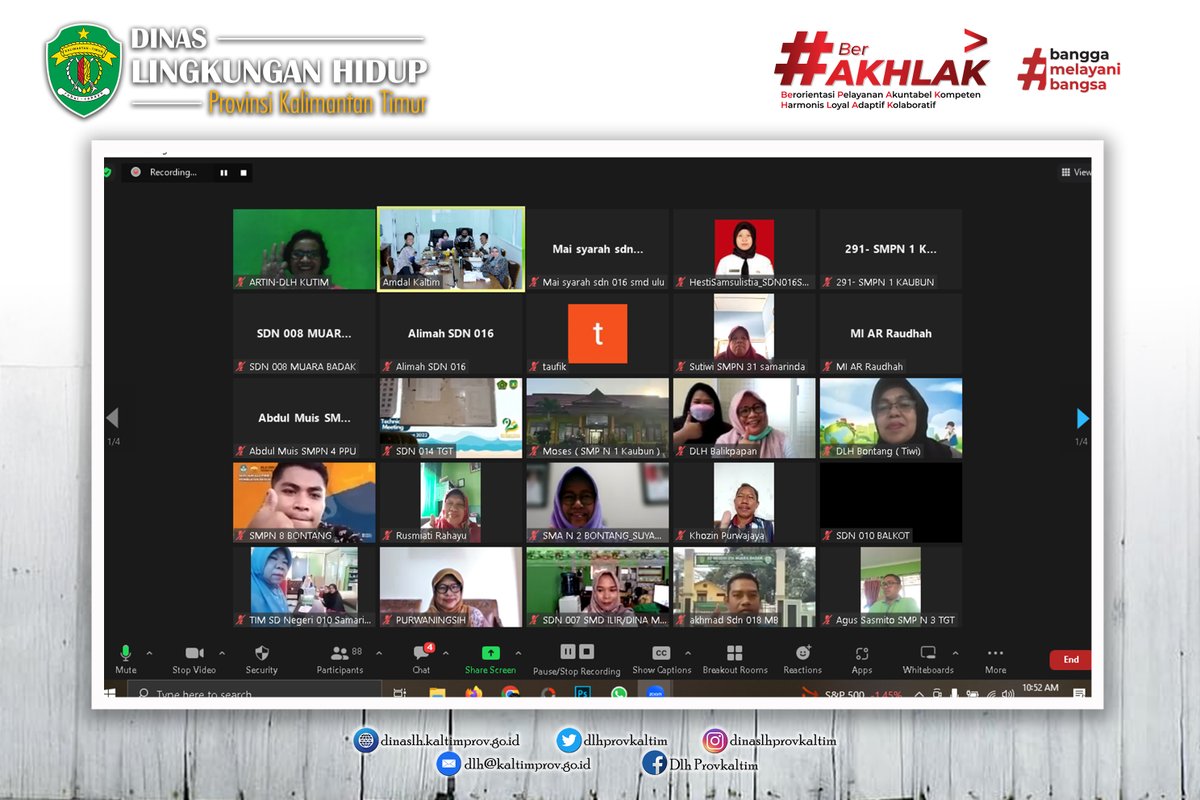Go to previous gallery page arrow
Image resolution: width=1200 pixels, height=800 pixels.
(112, 418)
